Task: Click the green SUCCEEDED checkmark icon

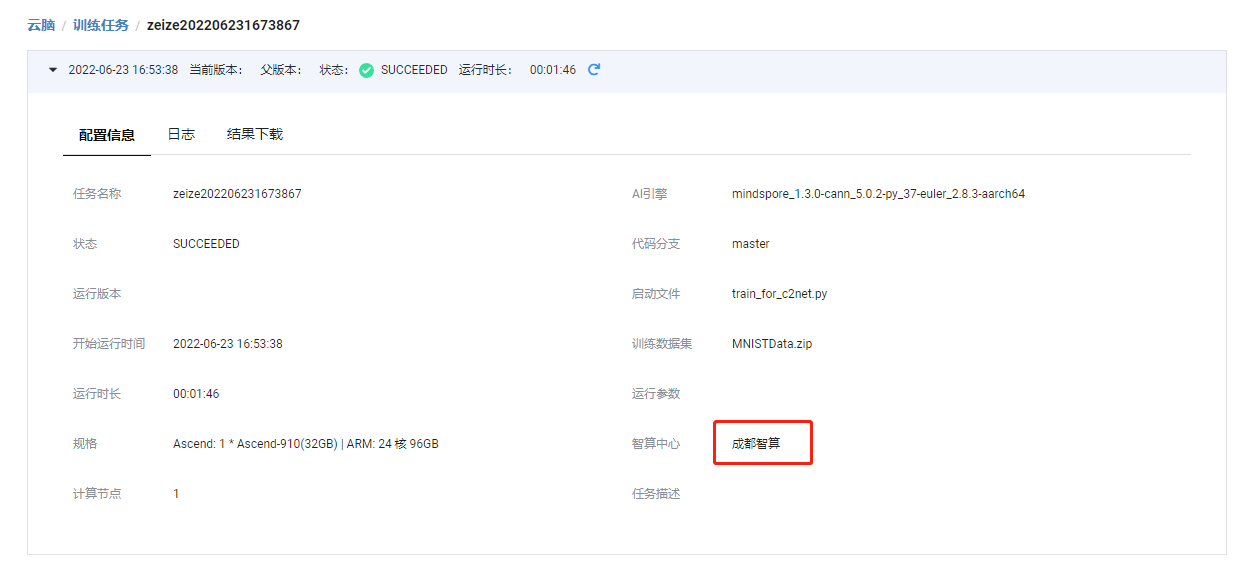Action: (x=366, y=70)
